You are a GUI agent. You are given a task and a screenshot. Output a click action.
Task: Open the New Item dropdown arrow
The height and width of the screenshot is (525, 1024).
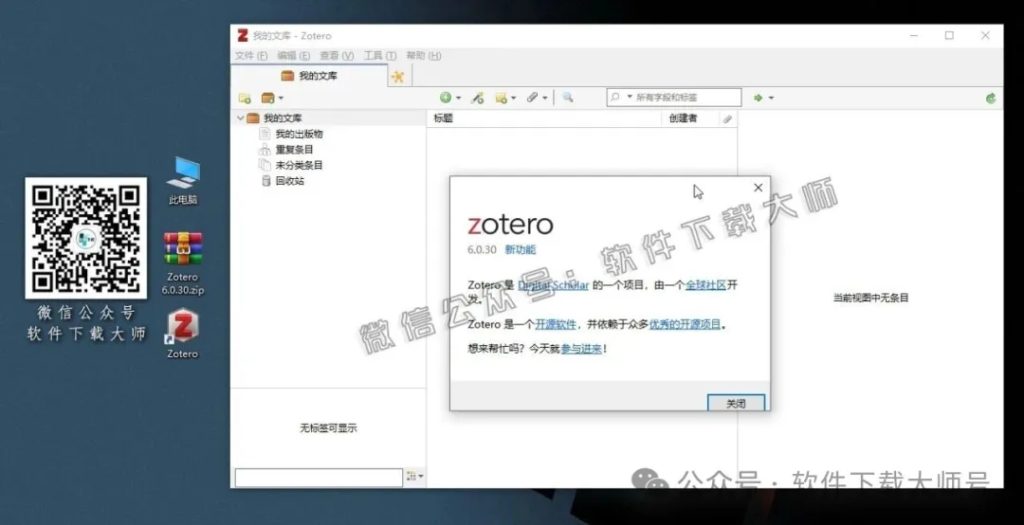point(458,98)
